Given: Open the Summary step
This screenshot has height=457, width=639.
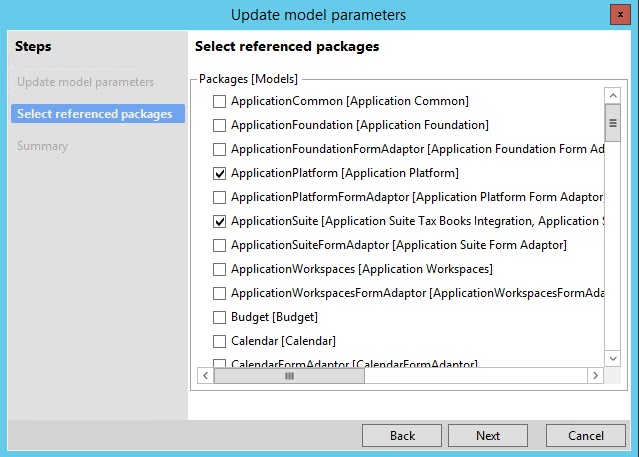Looking at the screenshot, I should (x=43, y=146).
